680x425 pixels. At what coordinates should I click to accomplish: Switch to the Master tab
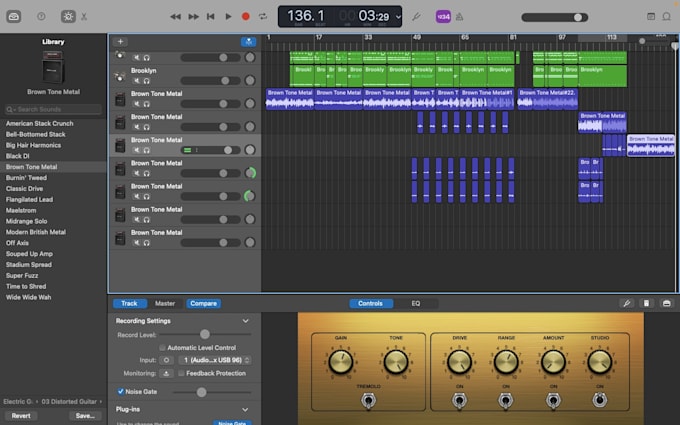[165, 304]
